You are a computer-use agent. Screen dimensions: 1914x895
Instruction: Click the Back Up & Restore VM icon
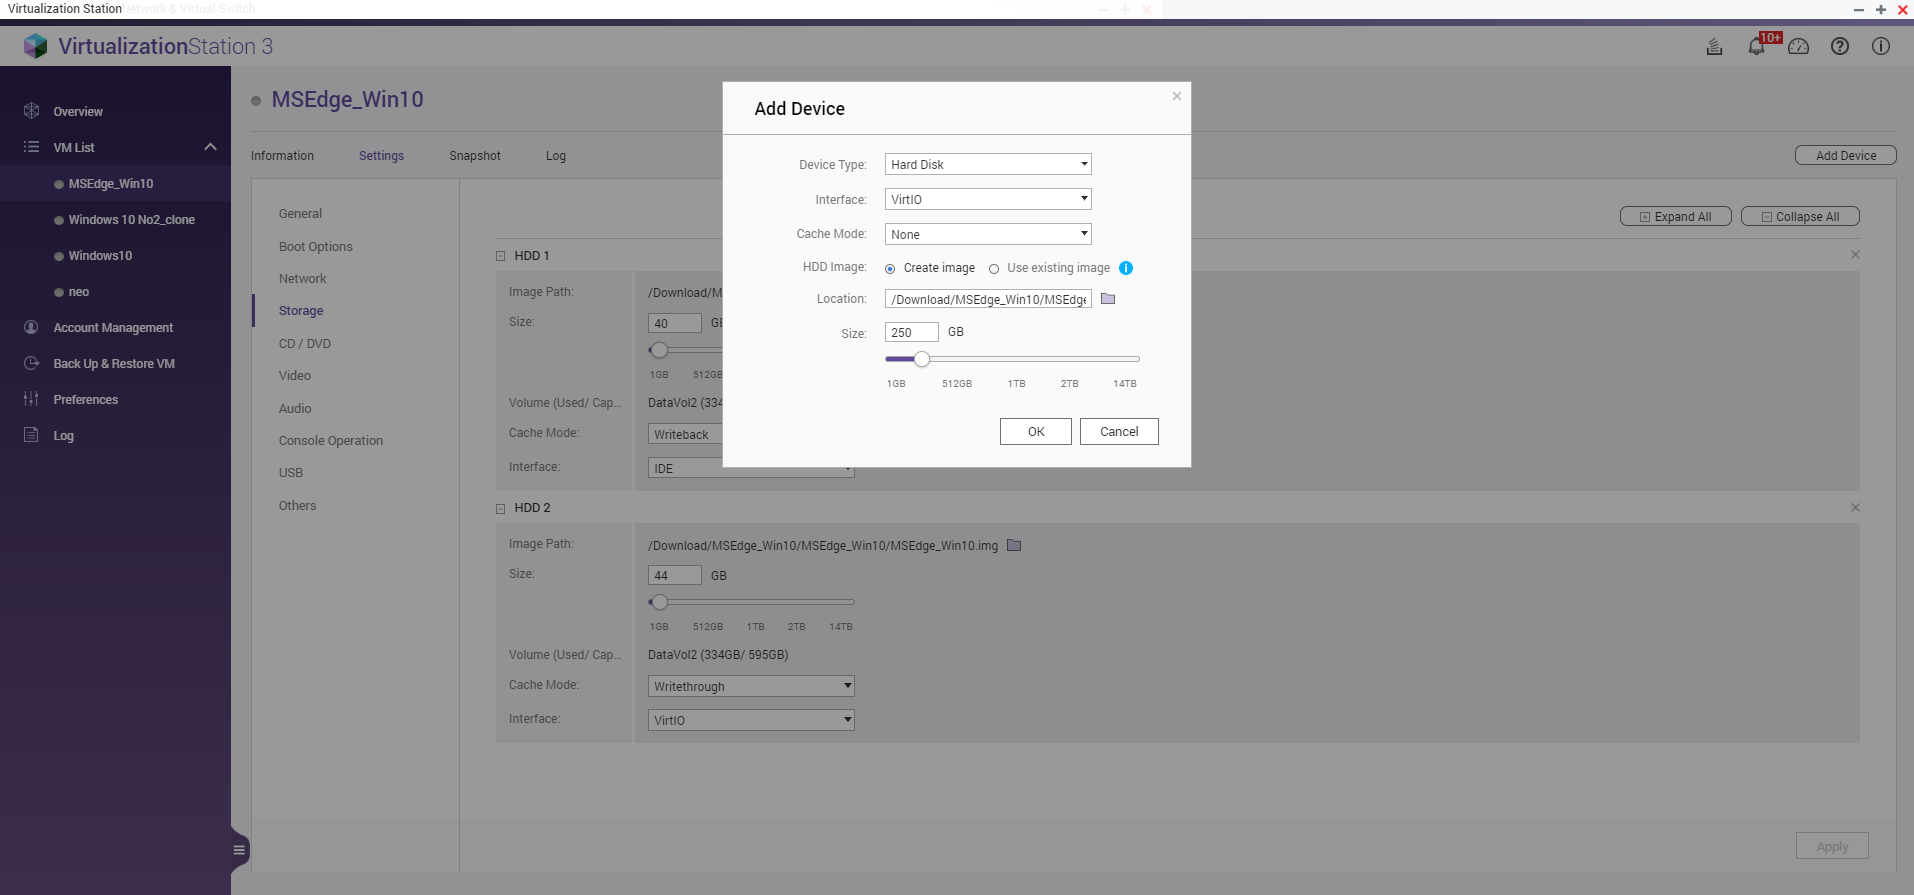[31, 363]
